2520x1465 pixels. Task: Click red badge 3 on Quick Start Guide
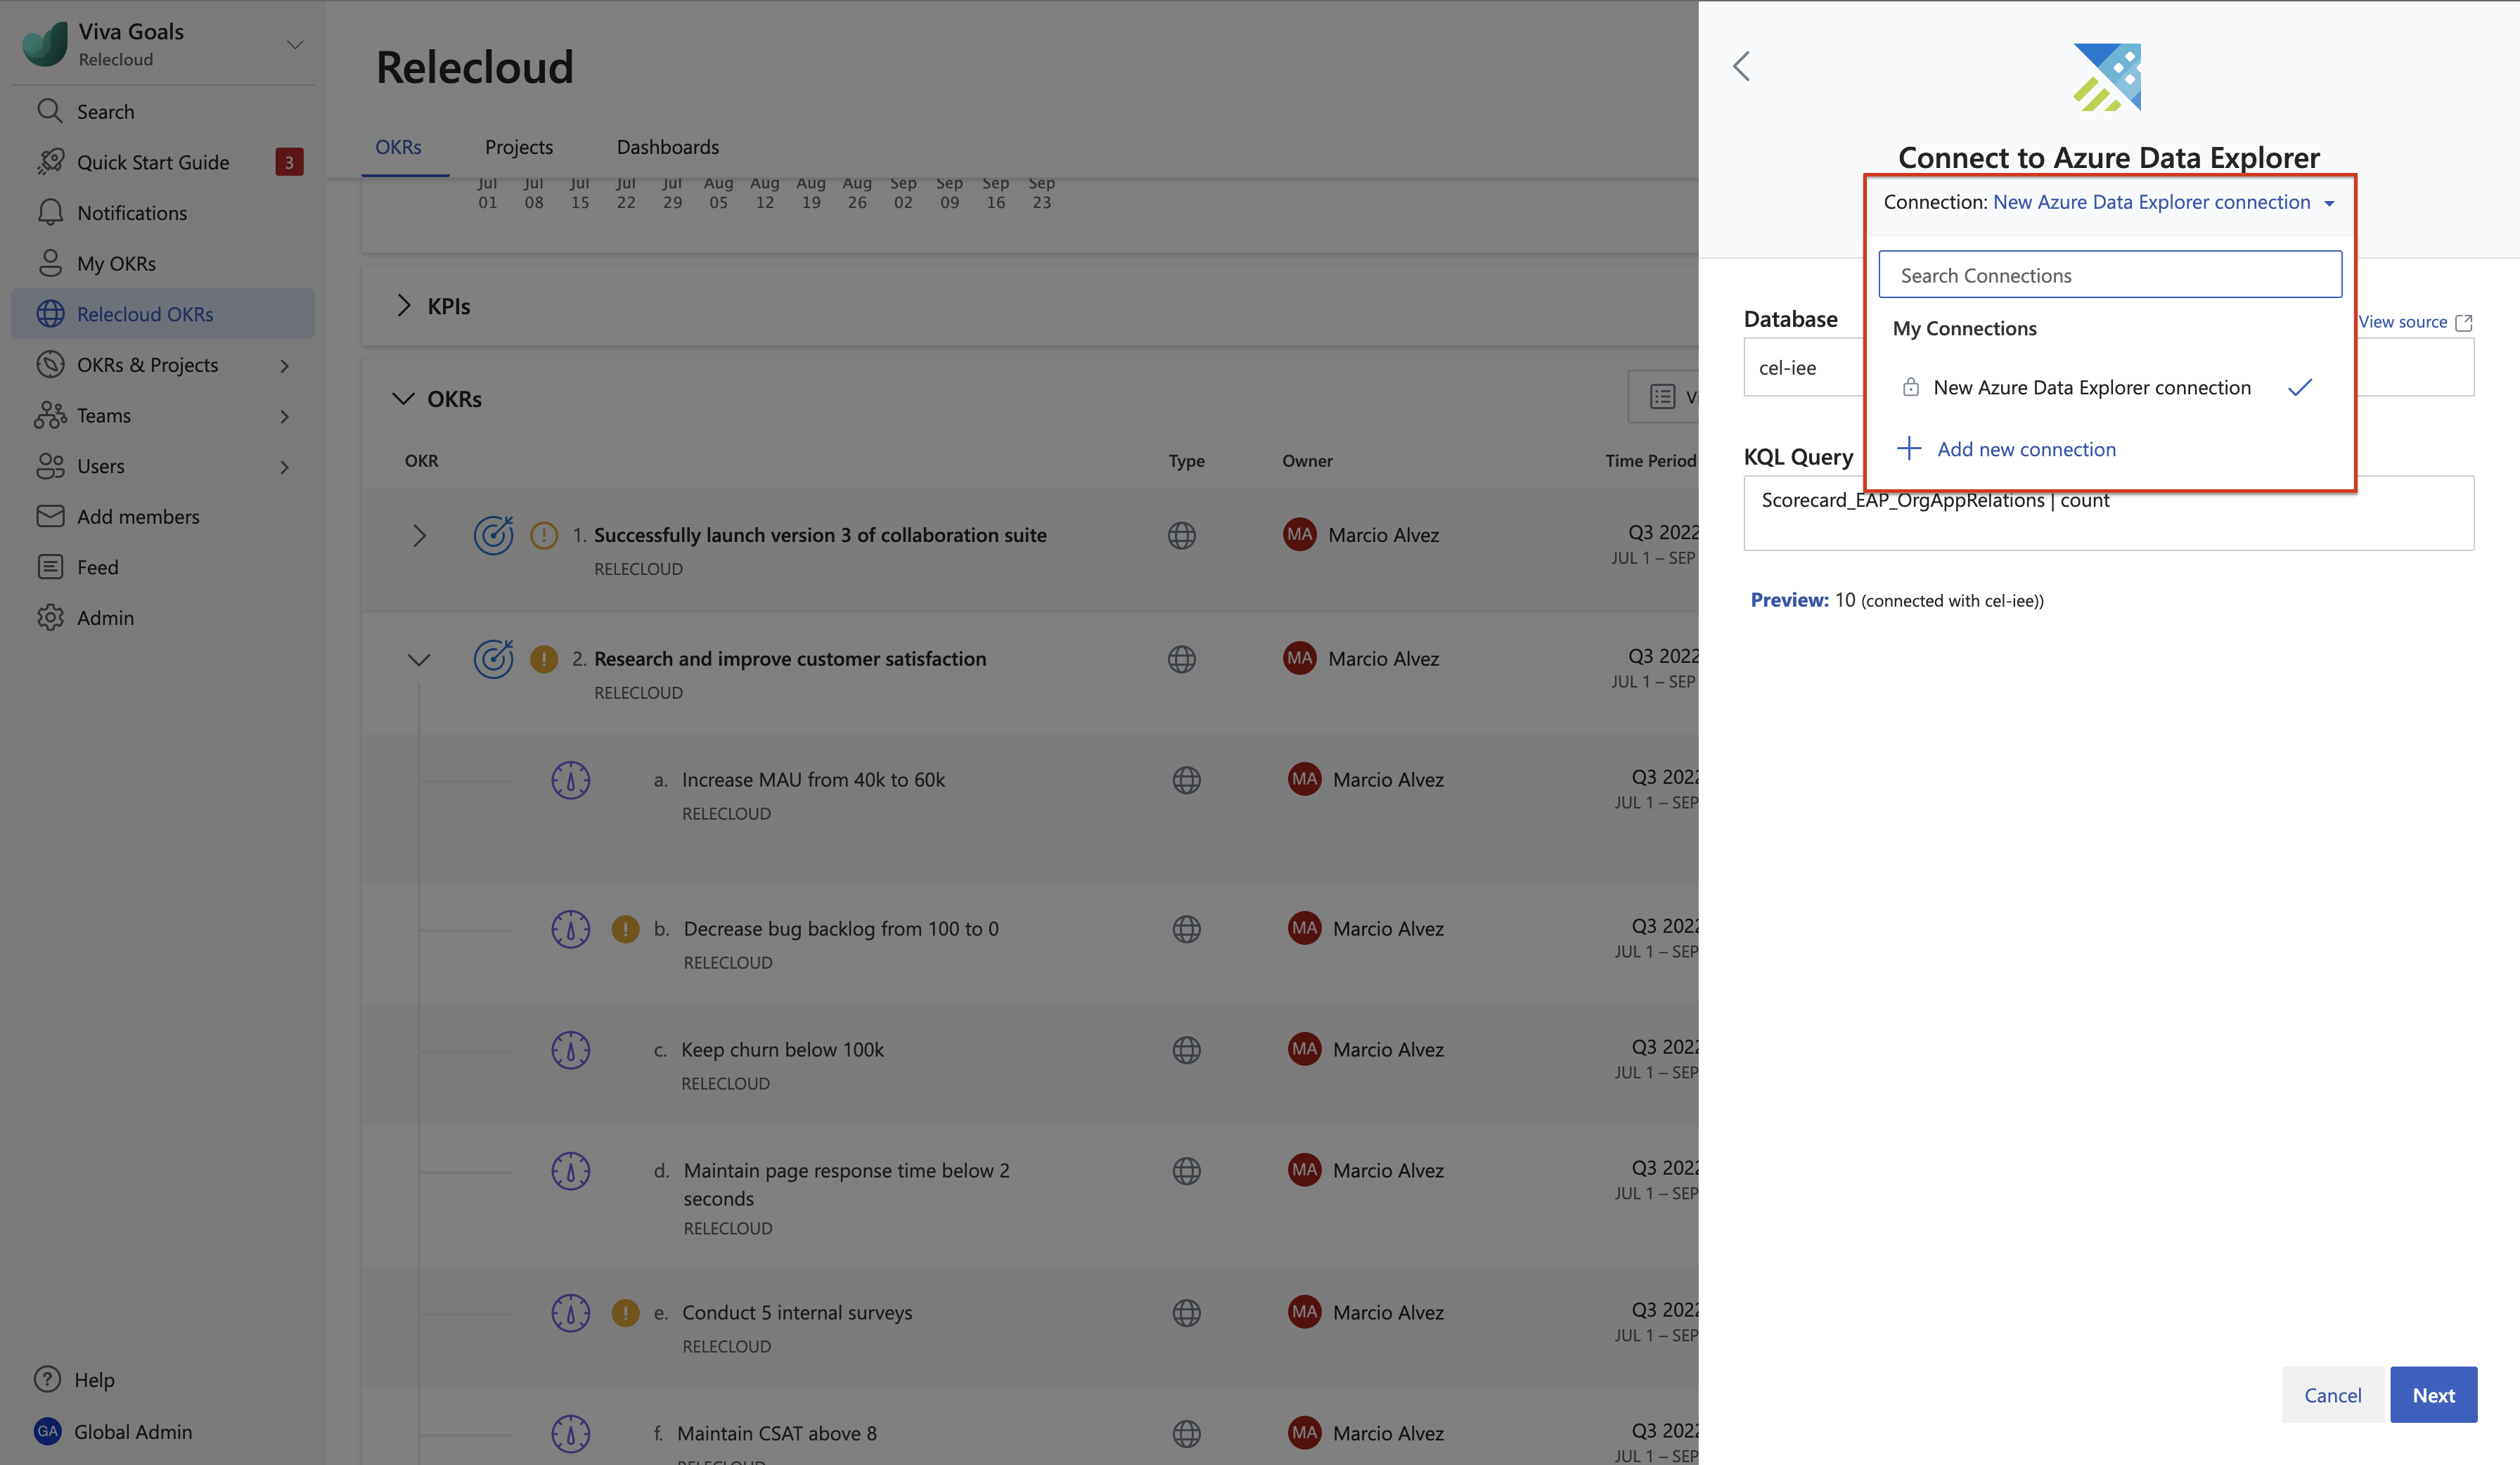click(x=289, y=162)
